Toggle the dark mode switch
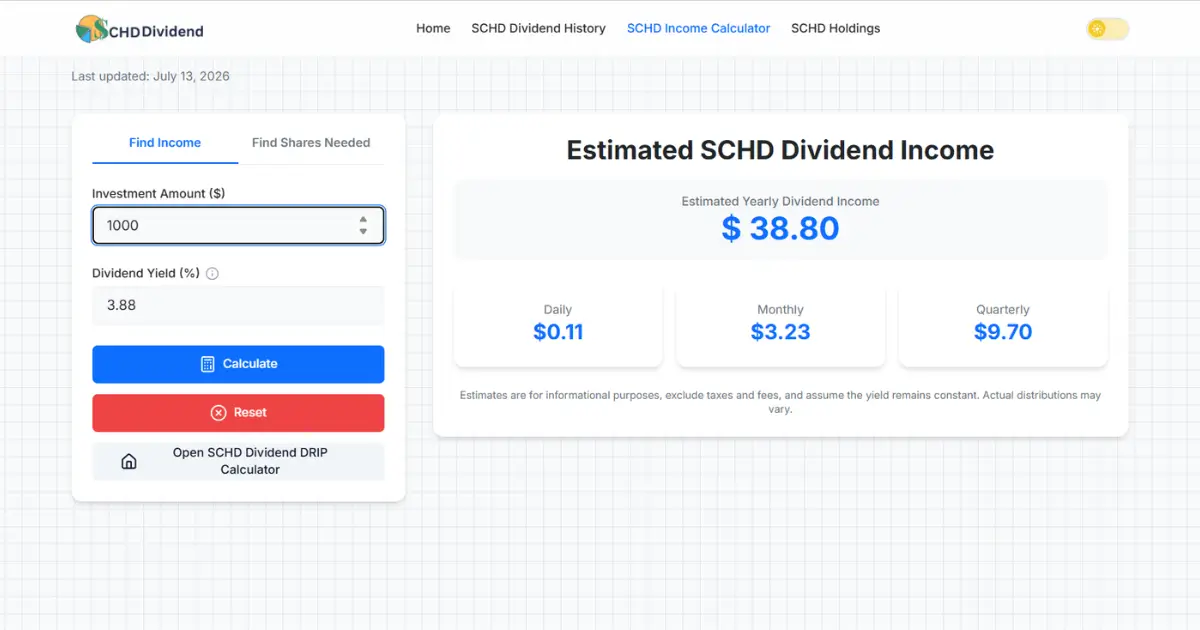The image size is (1200, 630). [x=1108, y=29]
